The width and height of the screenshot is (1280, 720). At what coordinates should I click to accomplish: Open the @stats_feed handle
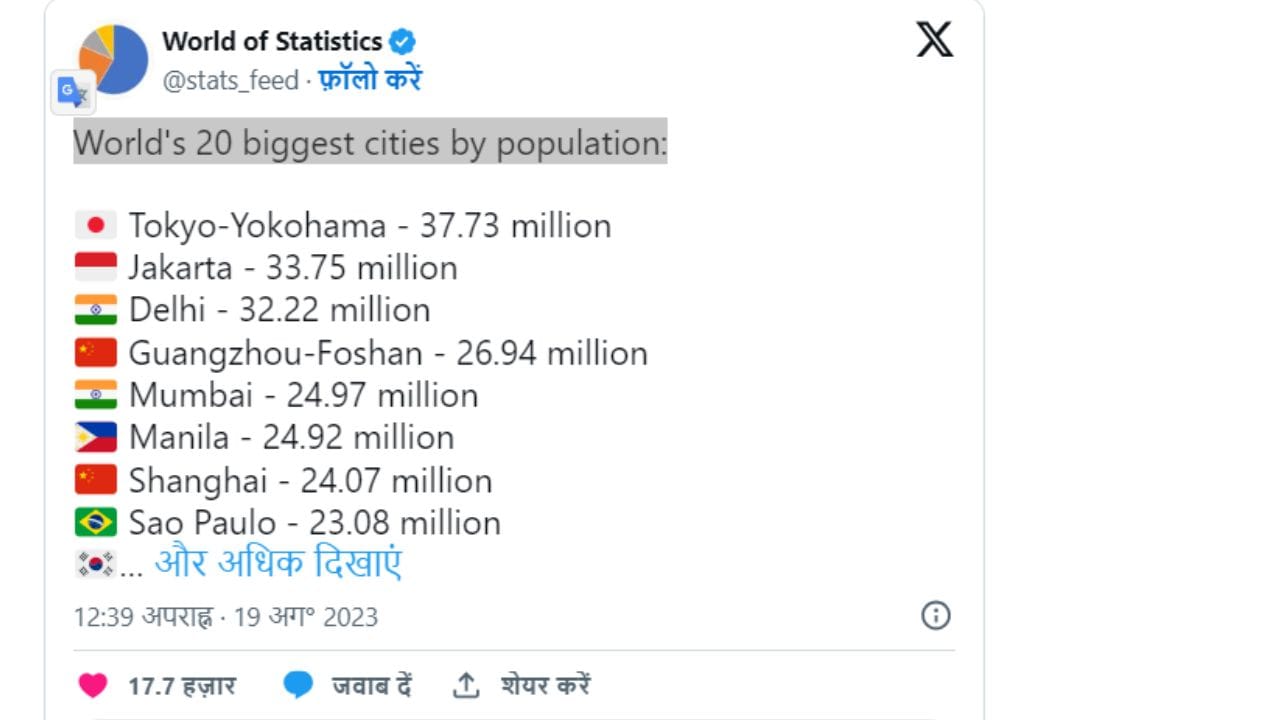coord(231,80)
